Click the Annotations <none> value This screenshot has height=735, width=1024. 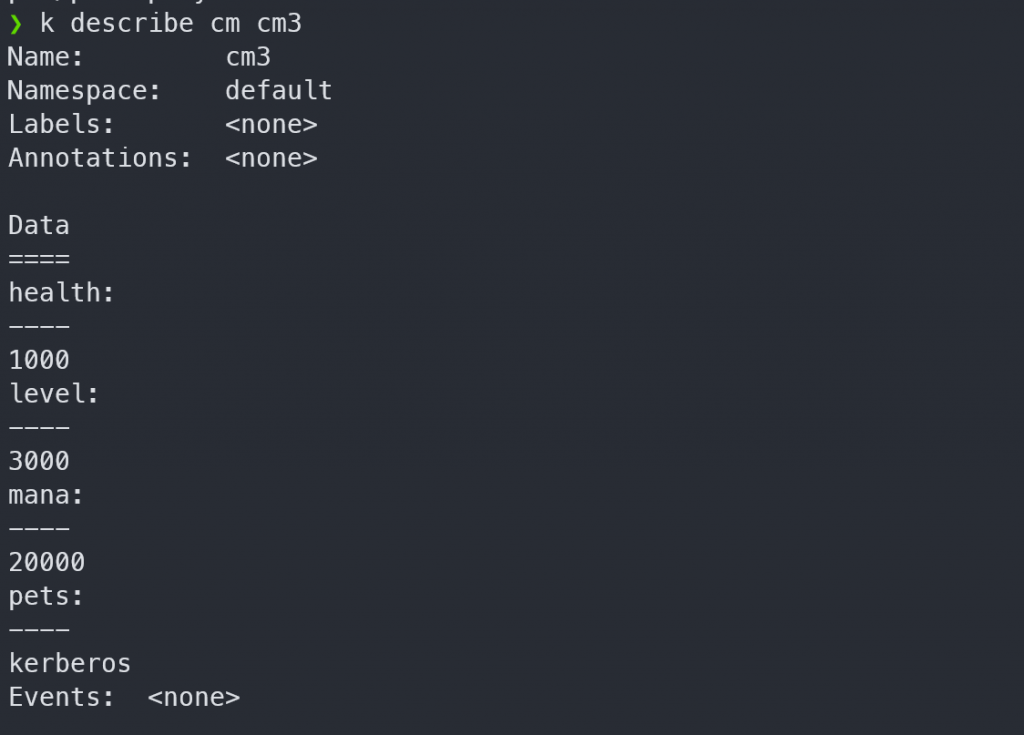click(272, 158)
